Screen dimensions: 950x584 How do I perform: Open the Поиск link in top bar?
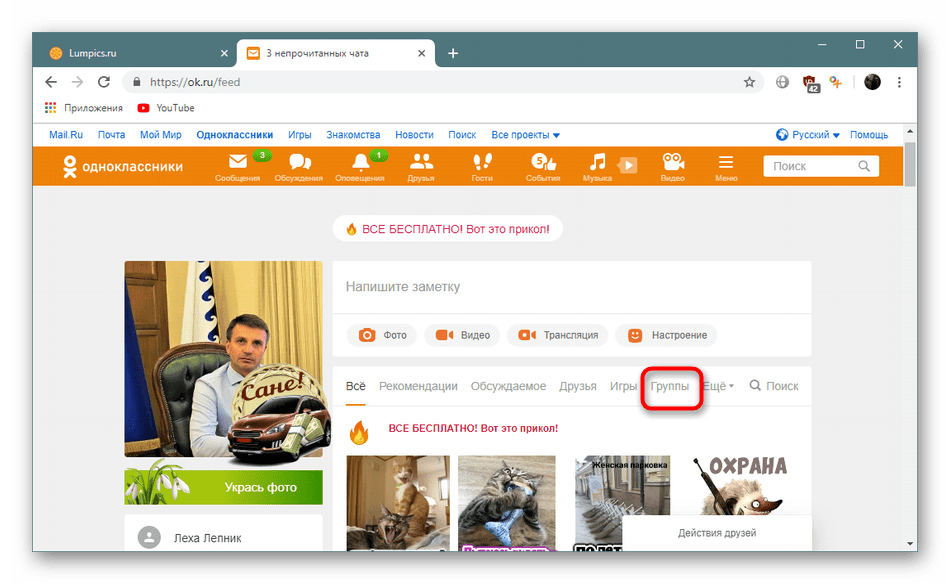[462, 134]
